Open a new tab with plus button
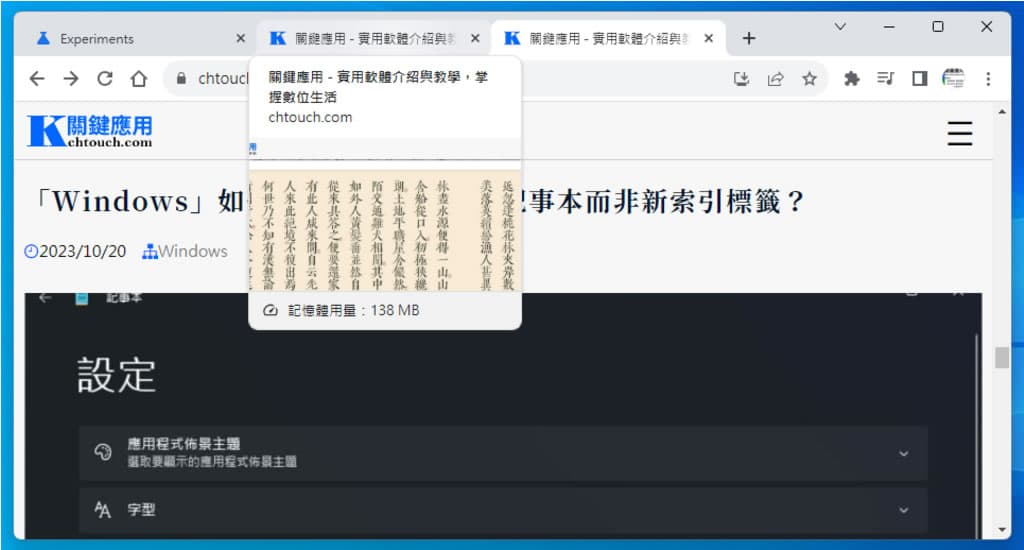Image resolution: width=1024 pixels, height=550 pixels. pos(749,39)
